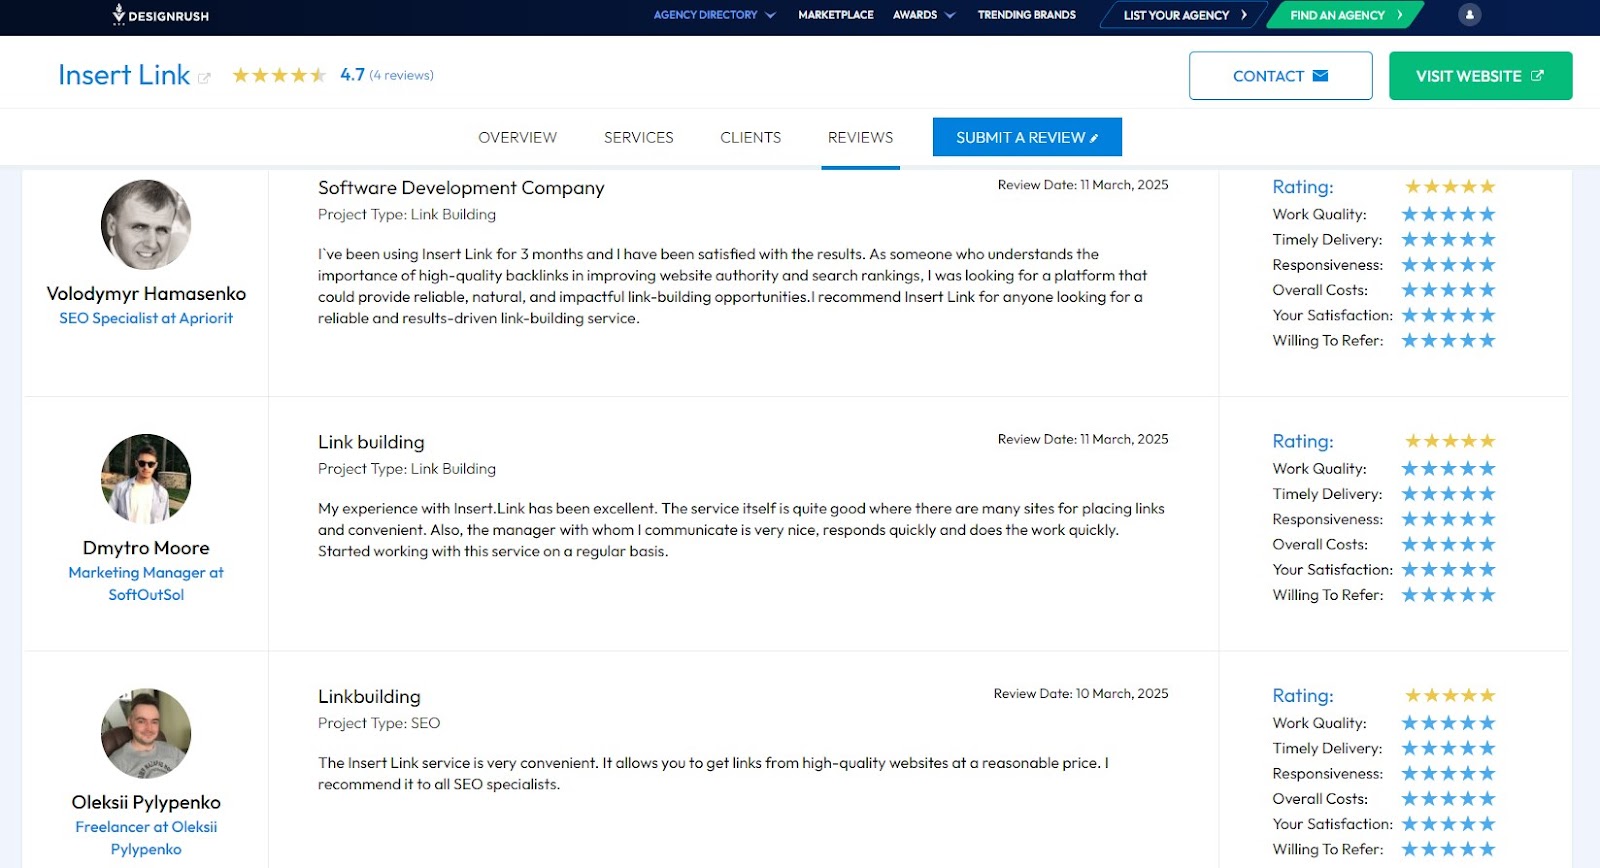Click Volodymyr Hamasenko's overall Rating stars
1600x868 pixels.
1450,187
